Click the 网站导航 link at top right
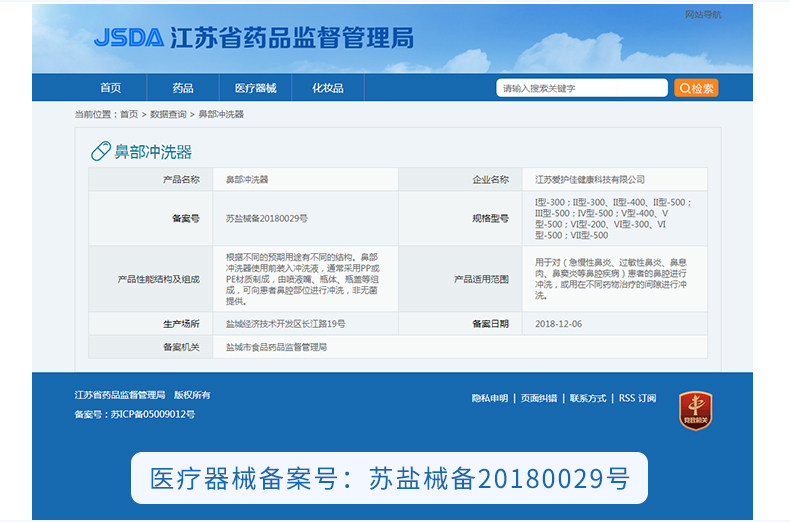790x522 pixels. pos(703,15)
